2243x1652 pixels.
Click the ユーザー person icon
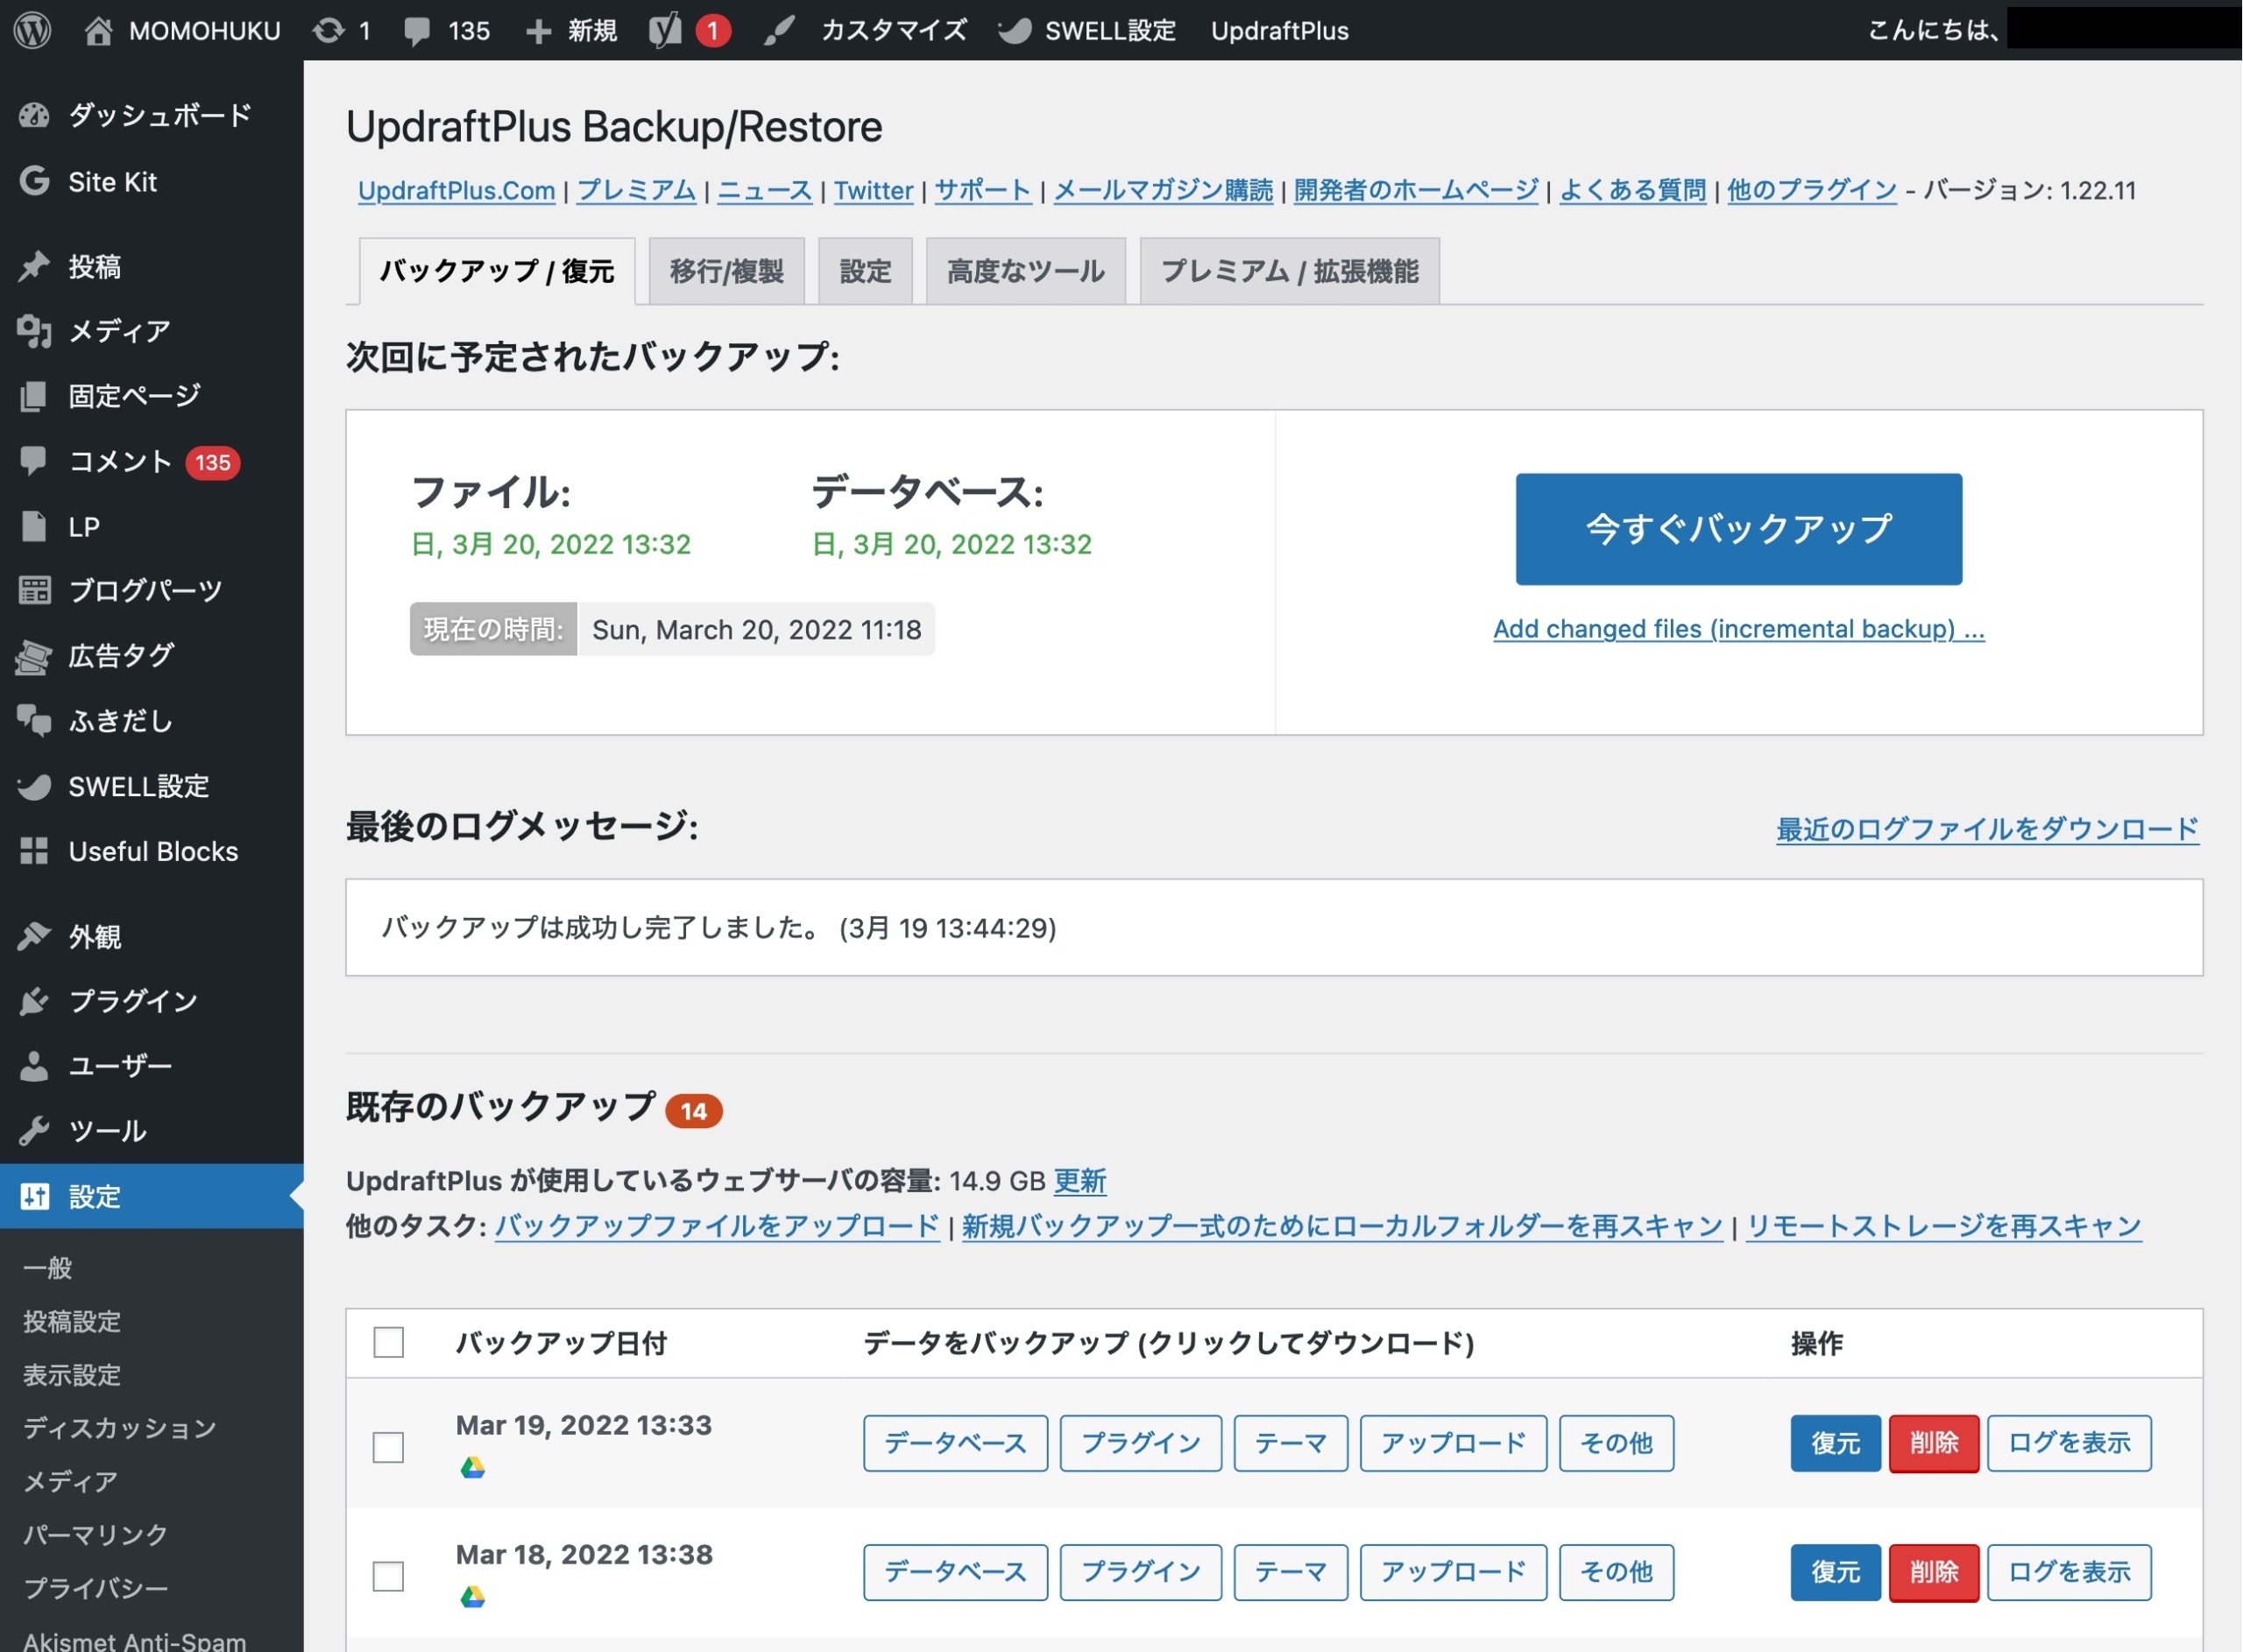click(x=34, y=1066)
